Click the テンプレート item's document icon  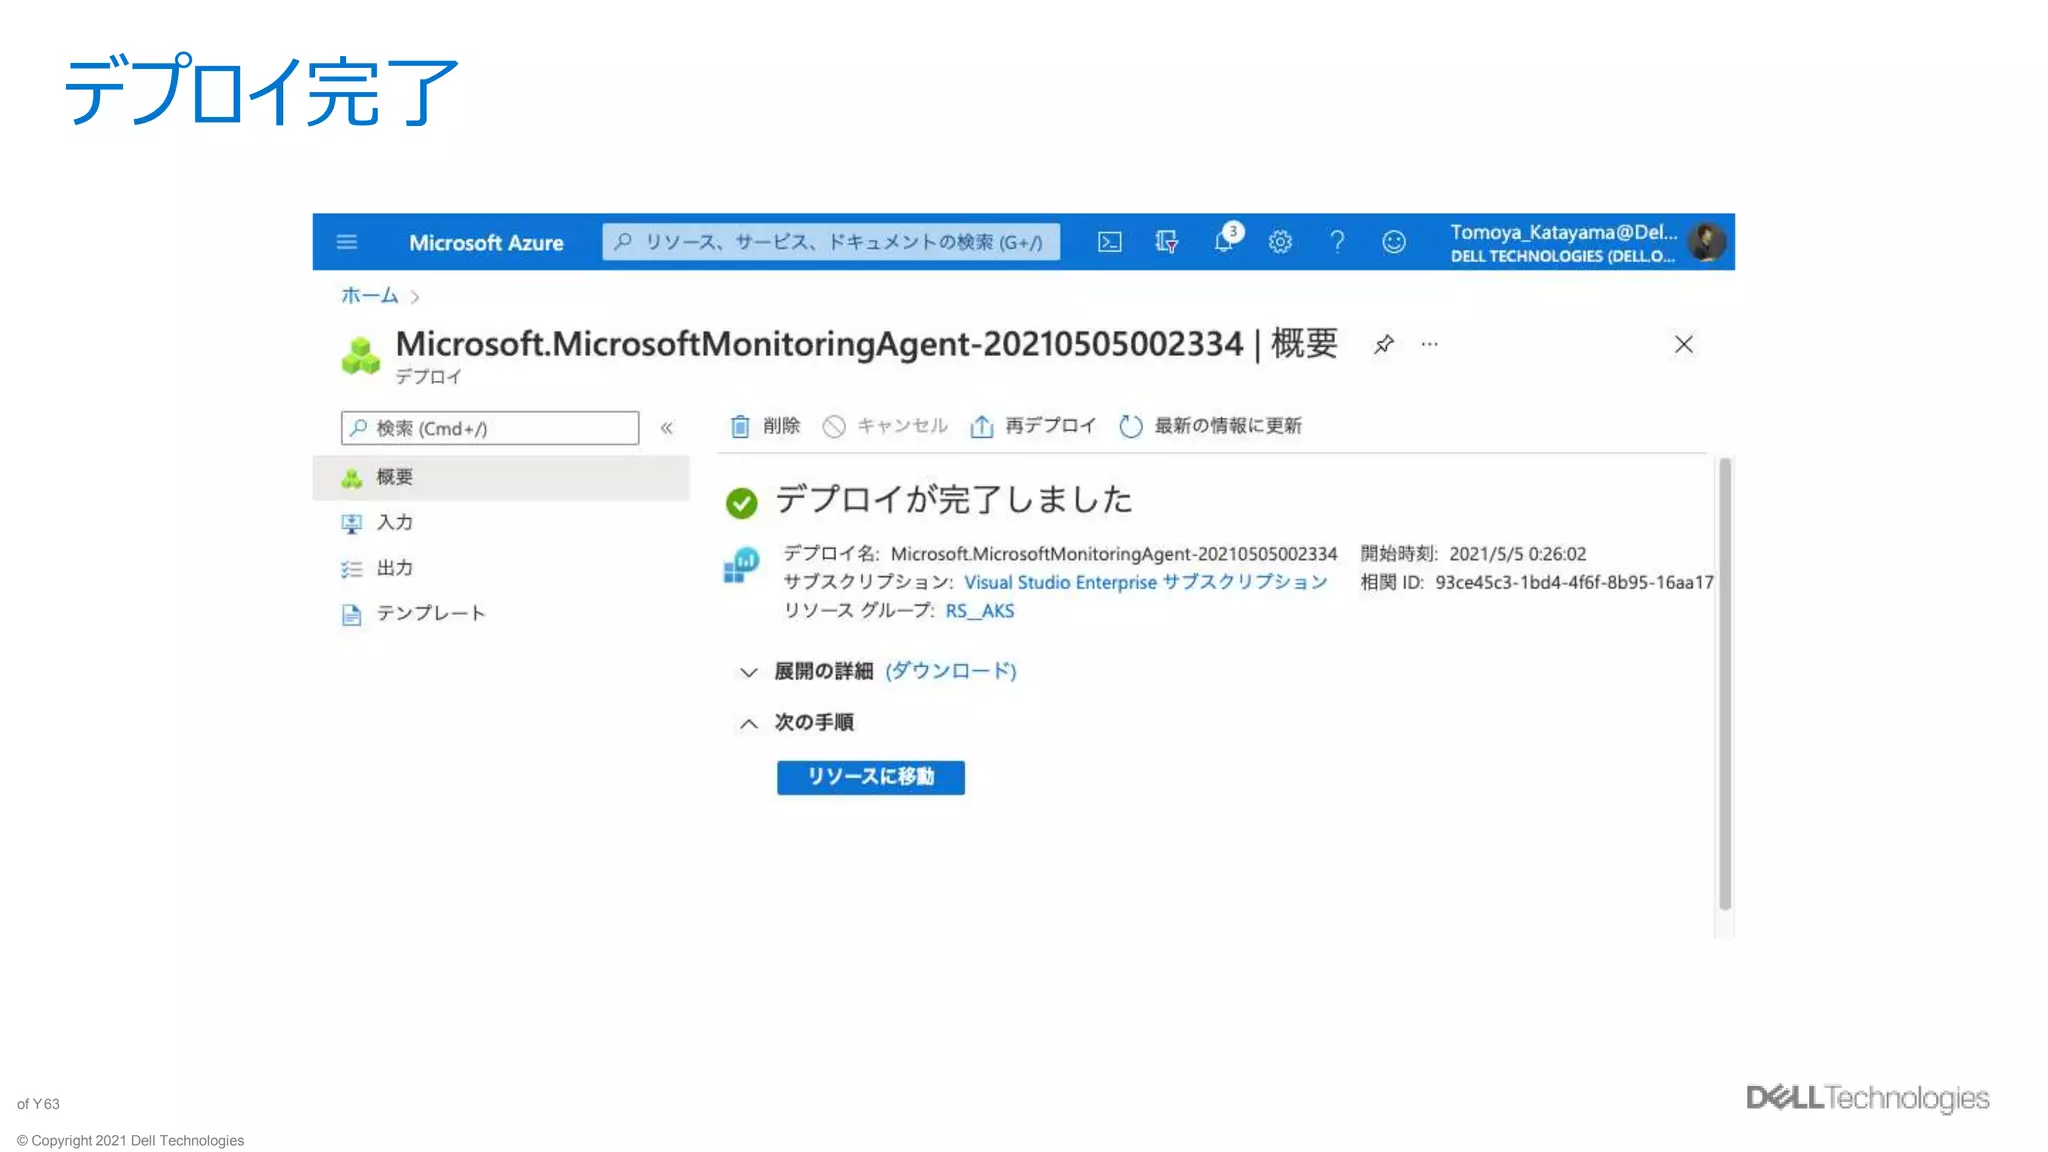click(x=351, y=614)
